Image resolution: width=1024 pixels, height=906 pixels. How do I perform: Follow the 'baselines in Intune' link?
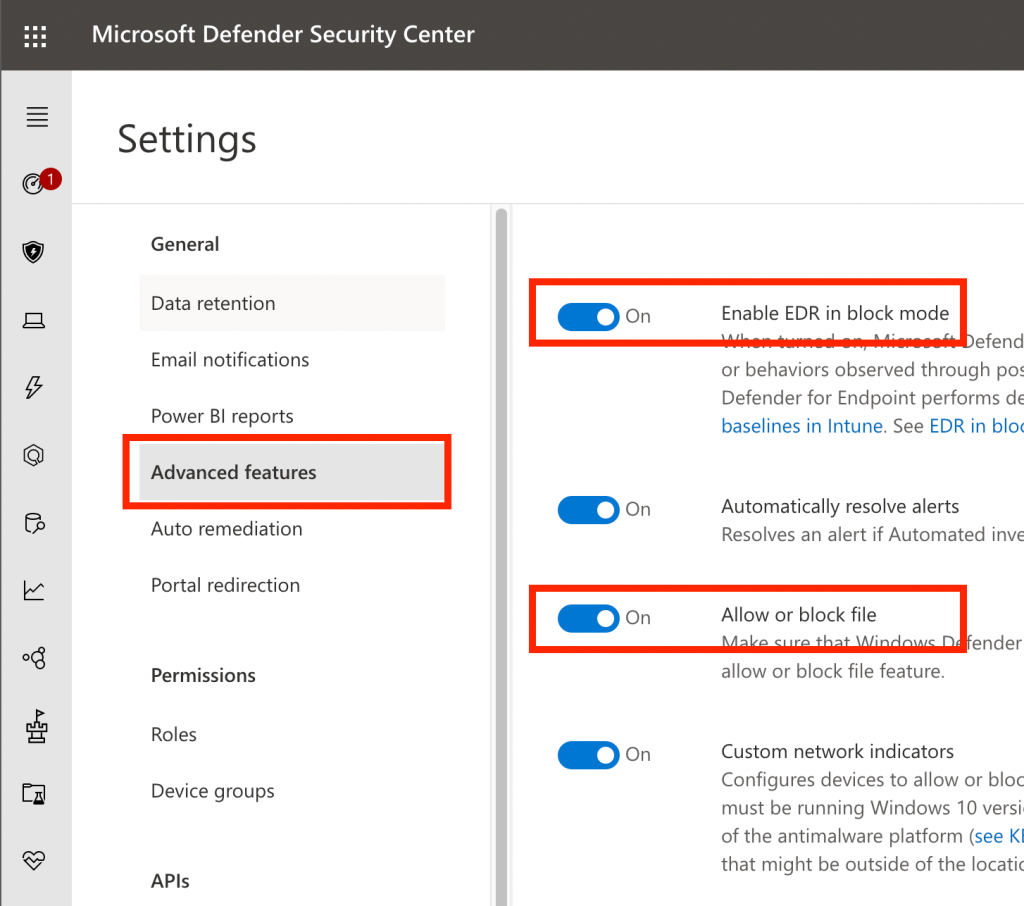[x=802, y=426]
